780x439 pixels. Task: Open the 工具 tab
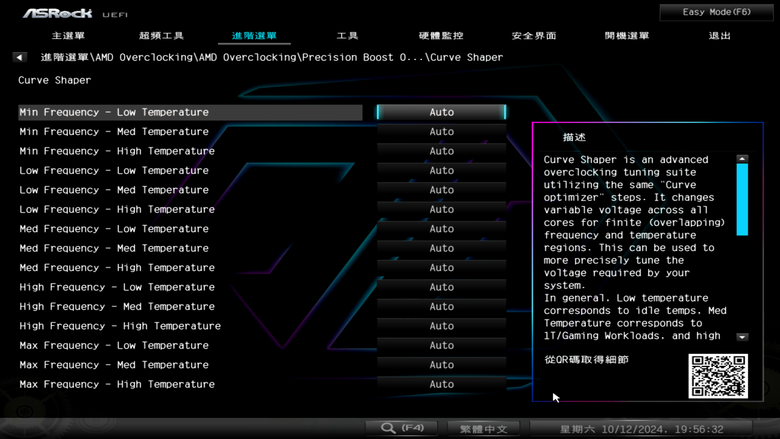pyautogui.click(x=347, y=36)
